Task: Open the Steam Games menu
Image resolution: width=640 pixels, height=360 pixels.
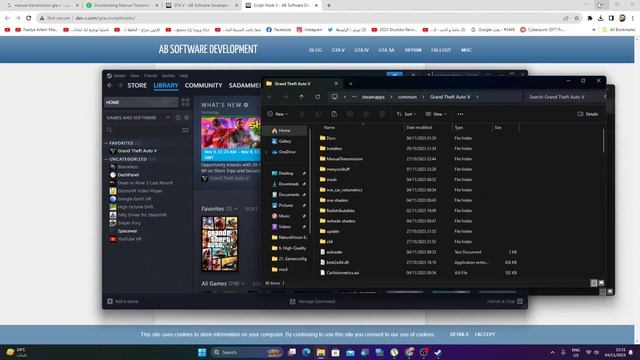Action: click(x=168, y=76)
